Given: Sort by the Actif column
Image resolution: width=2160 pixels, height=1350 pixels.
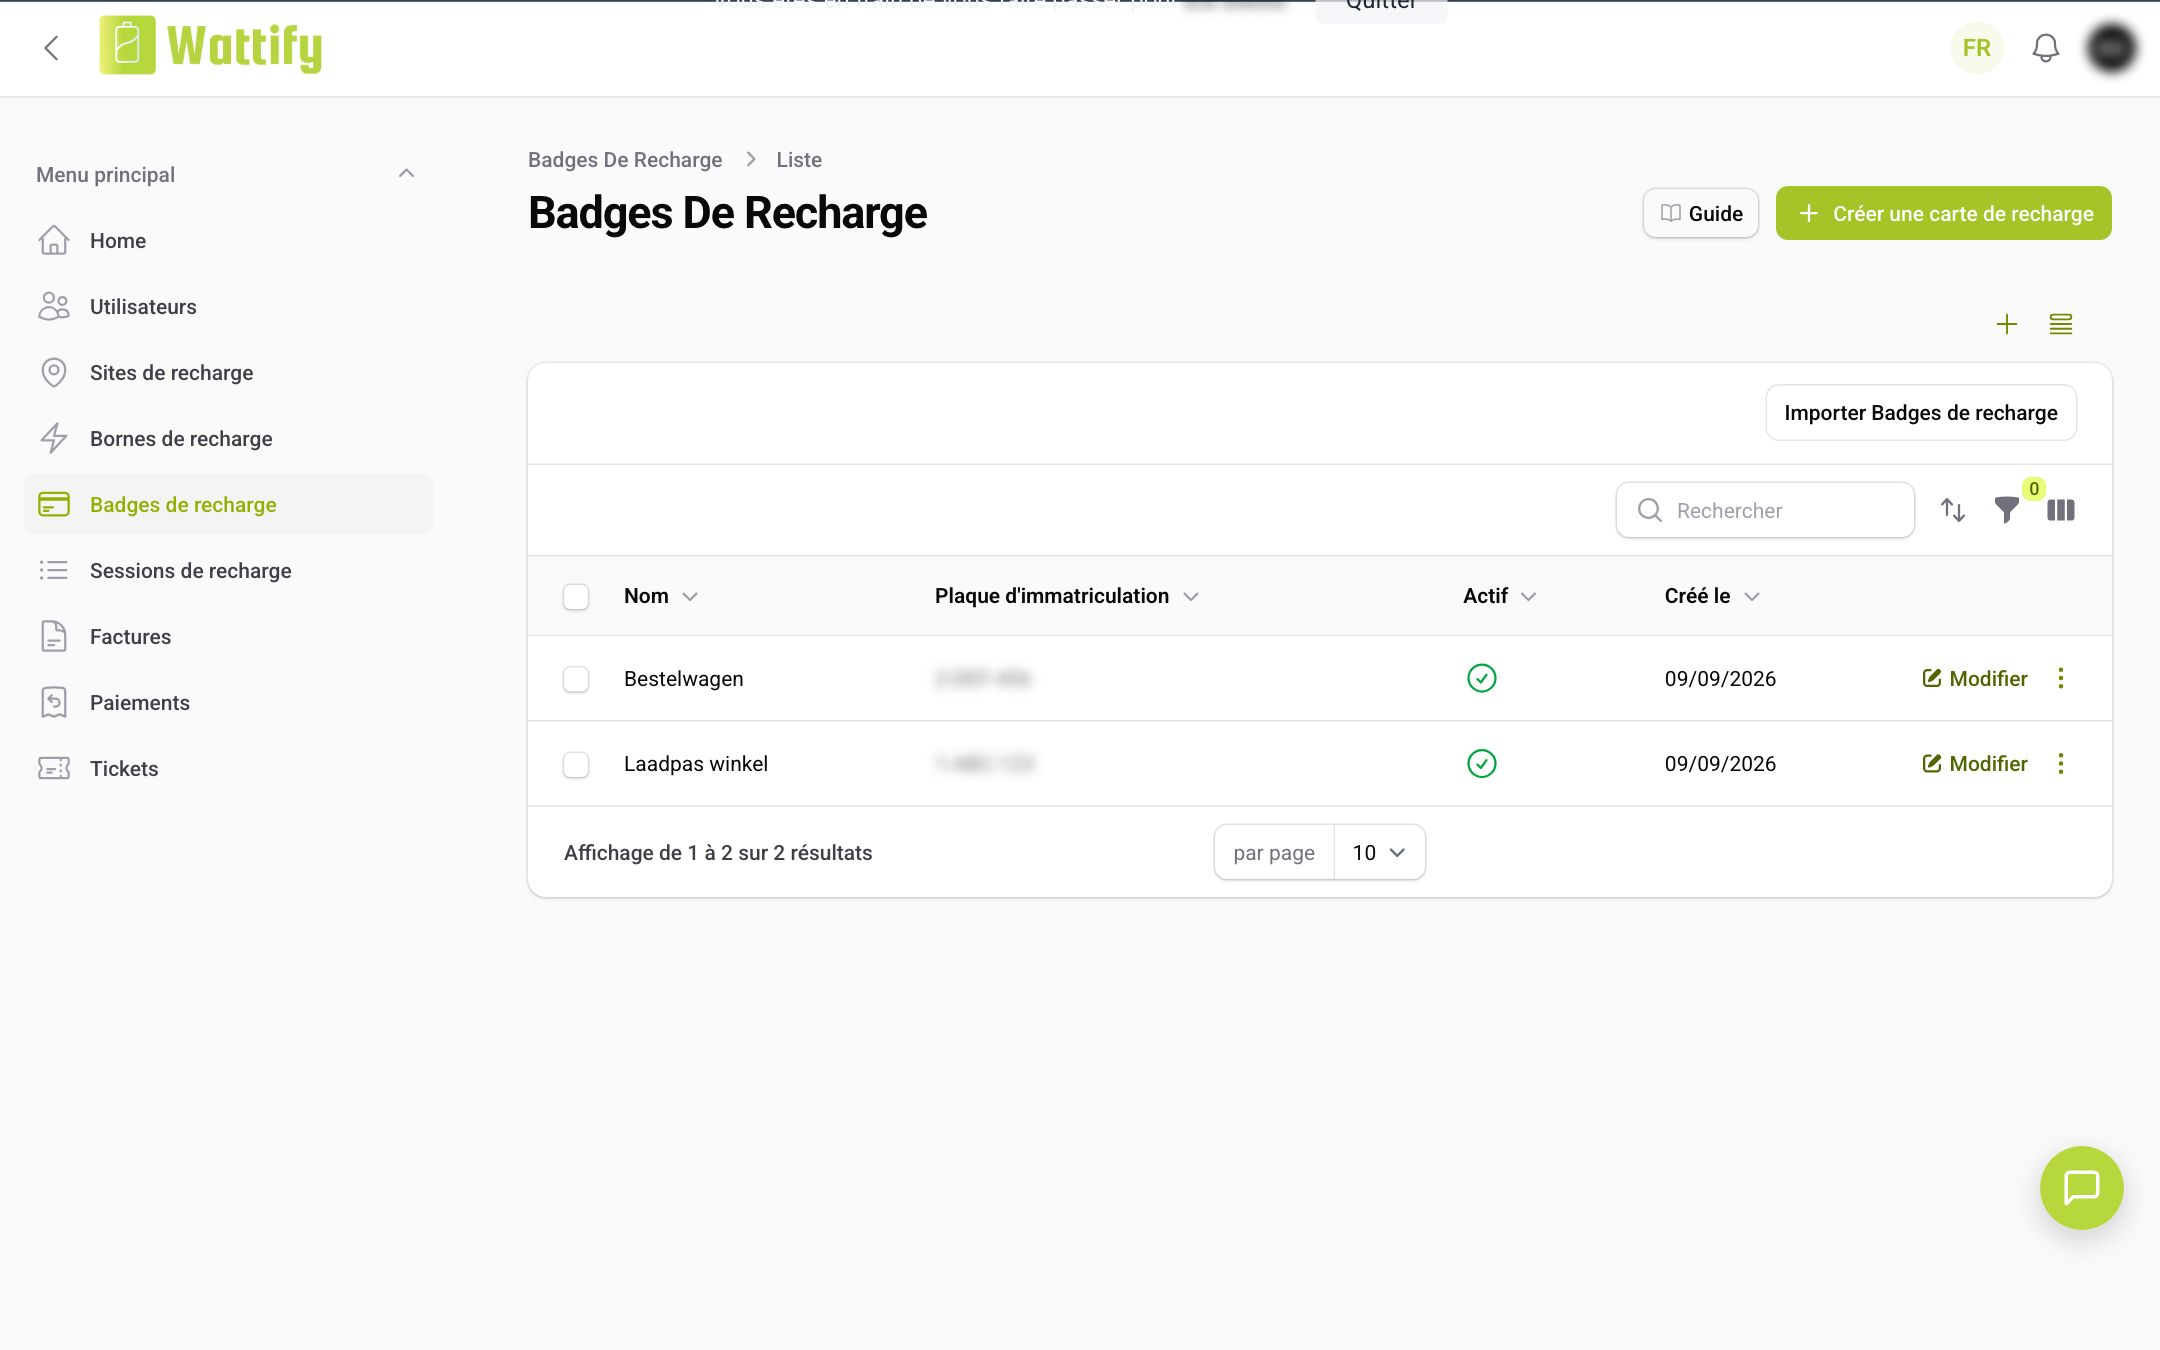Looking at the screenshot, I should [1499, 596].
